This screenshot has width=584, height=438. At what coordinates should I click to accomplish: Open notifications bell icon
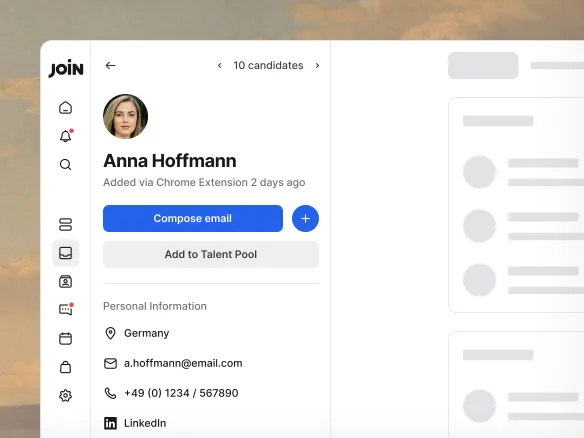pos(66,136)
